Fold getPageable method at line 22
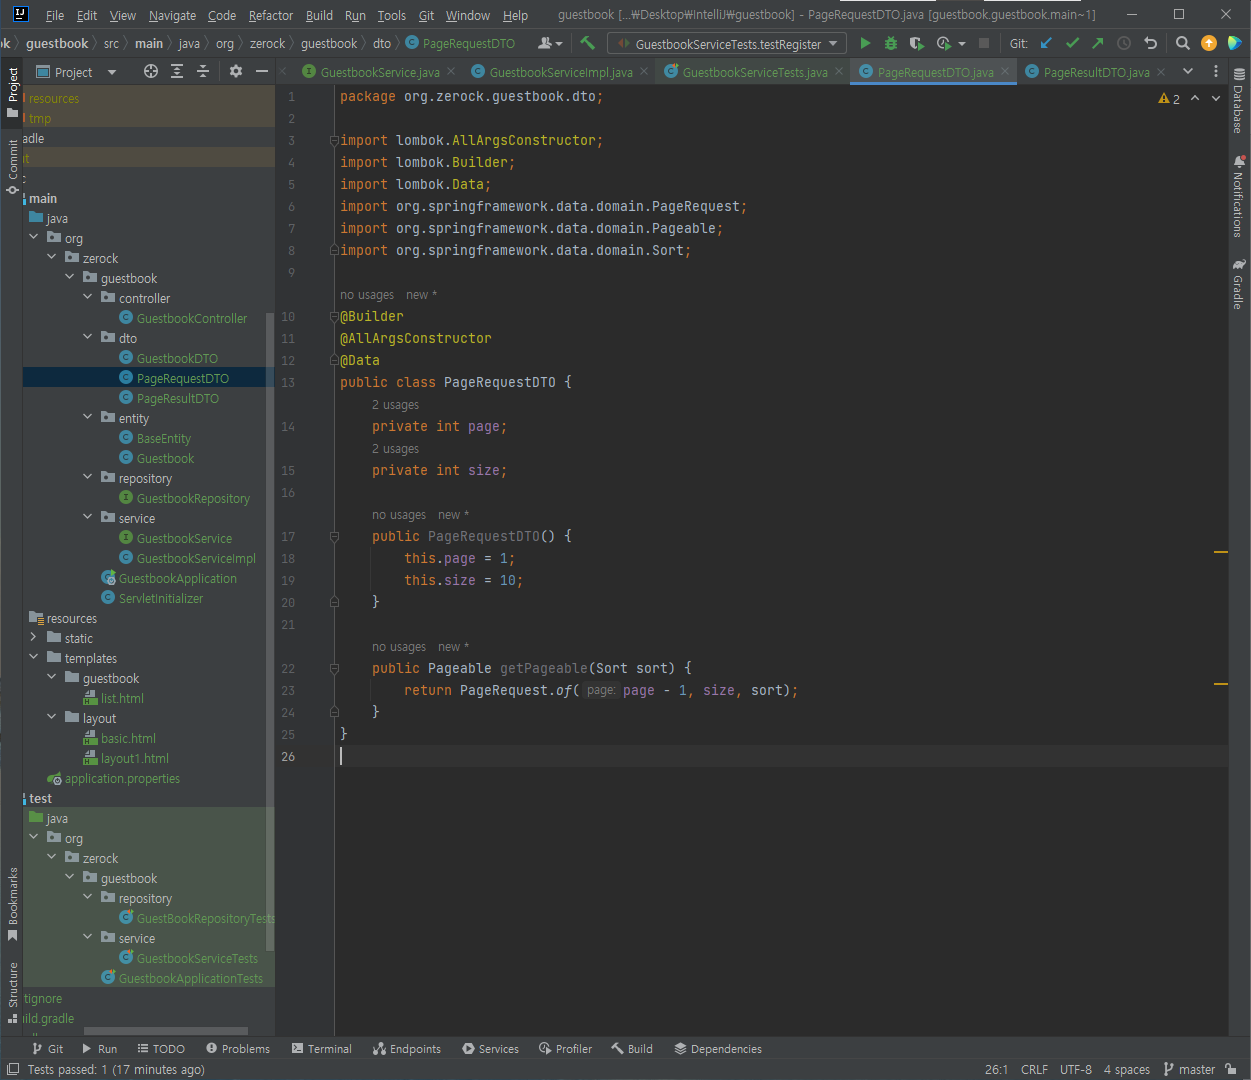Image resolution: width=1251 pixels, height=1080 pixels. coord(334,668)
